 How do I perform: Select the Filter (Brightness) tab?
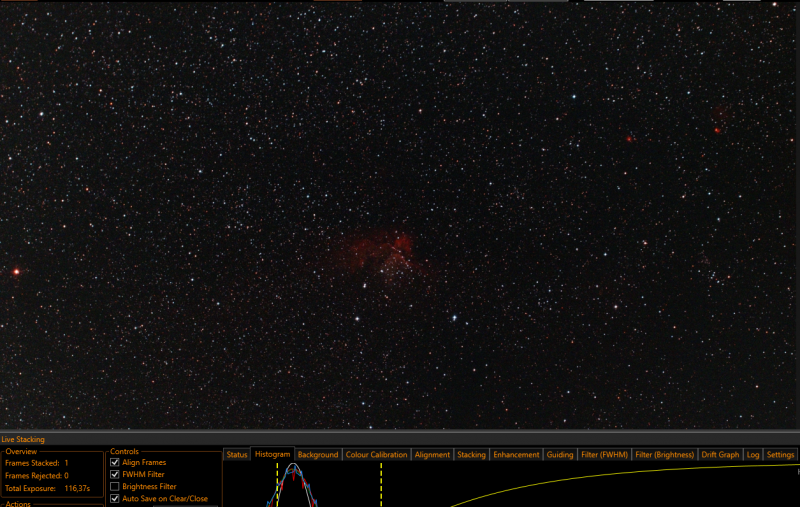[x=664, y=454]
